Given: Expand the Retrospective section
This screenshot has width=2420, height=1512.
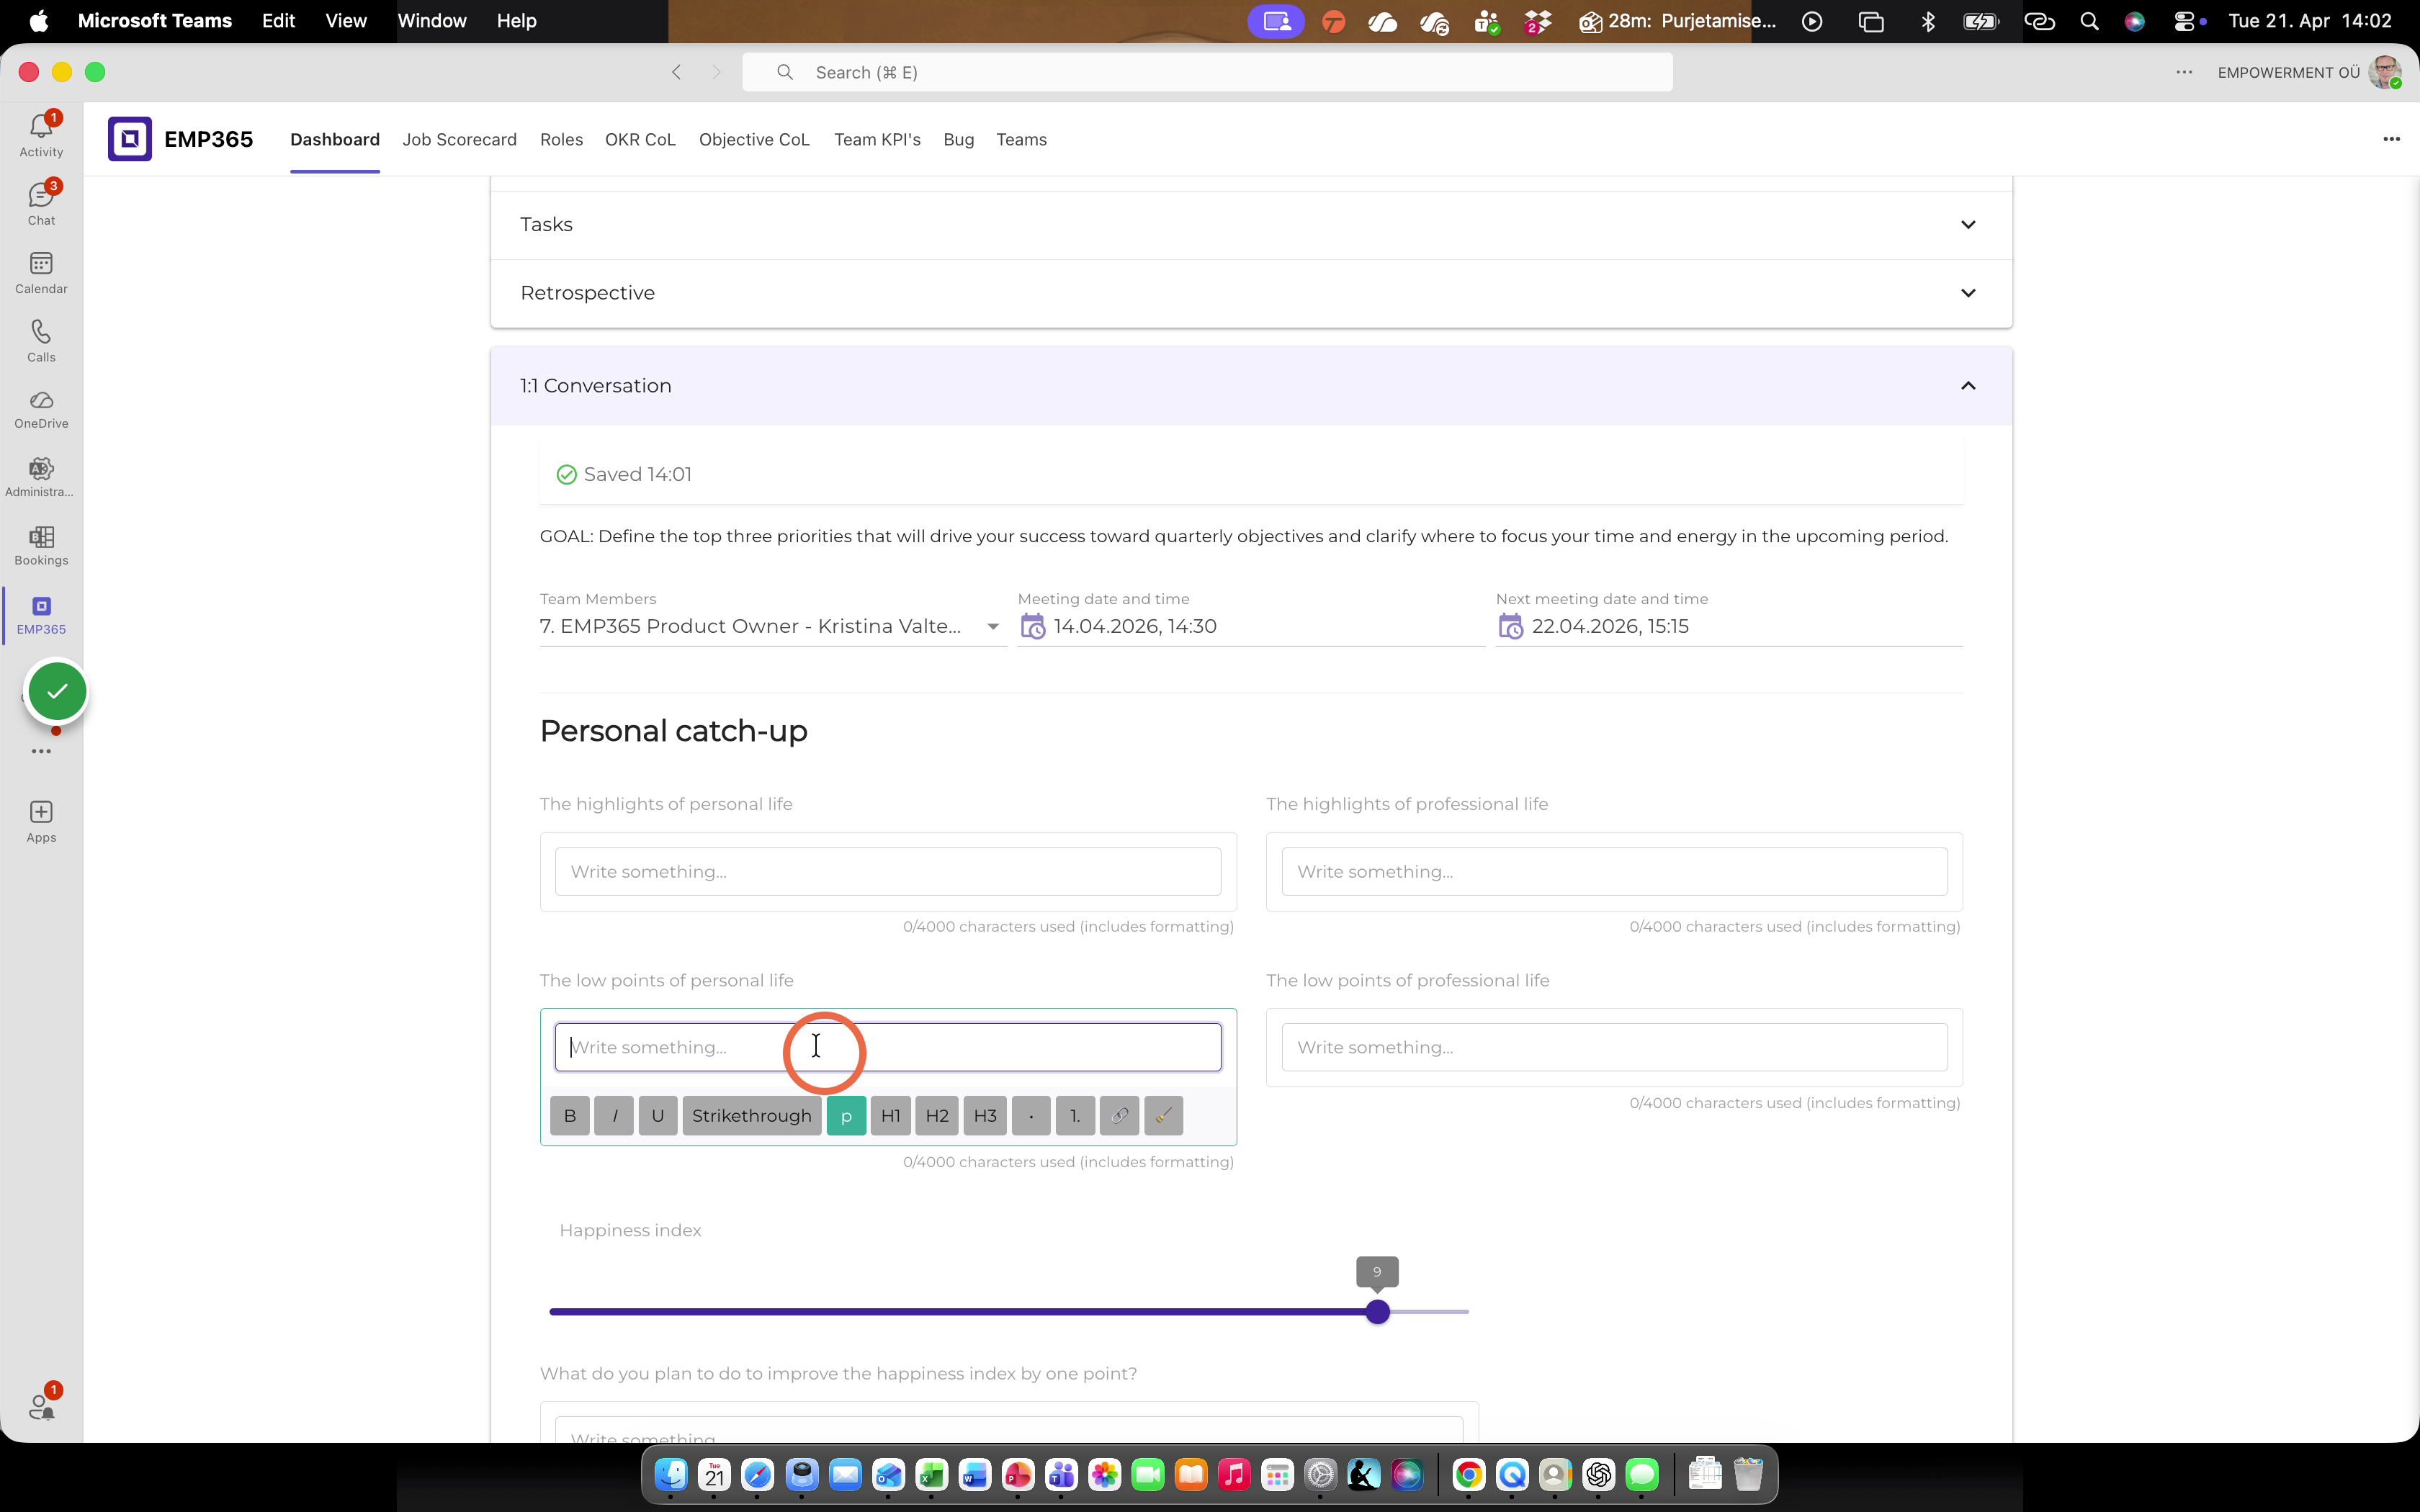Looking at the screenshot, I should coord(1251,293).
